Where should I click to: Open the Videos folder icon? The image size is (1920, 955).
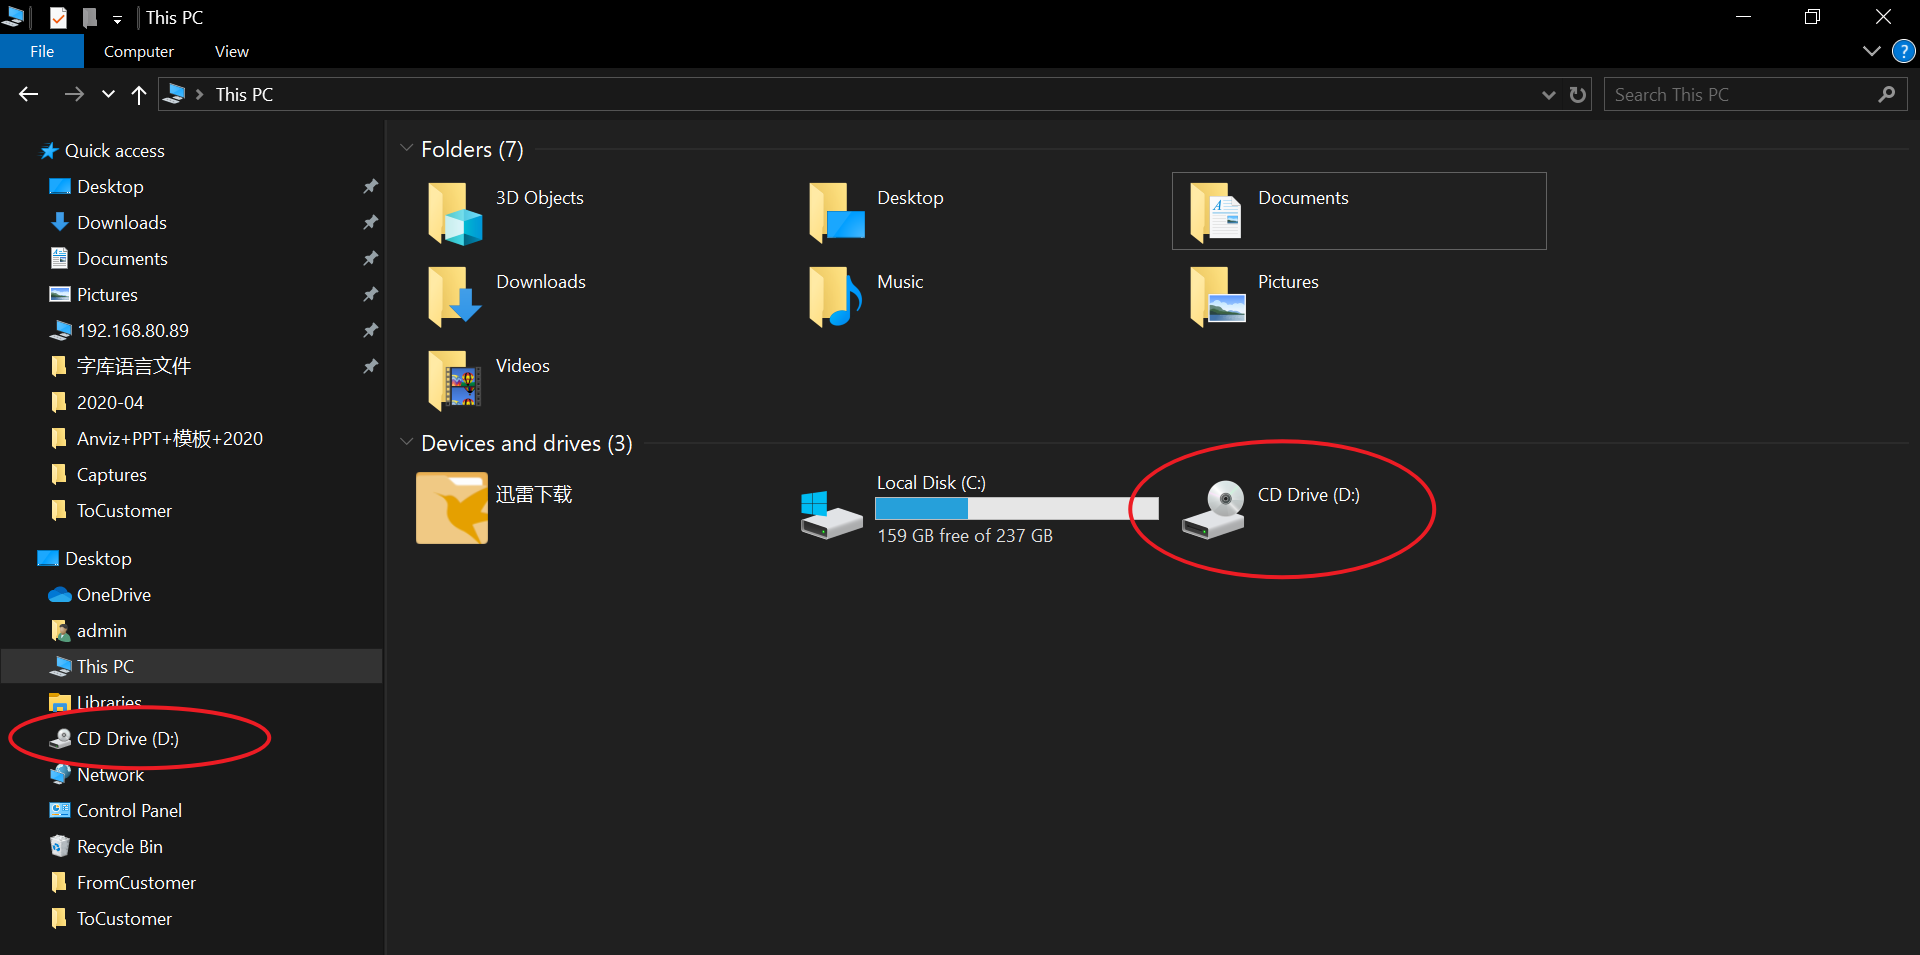455,380
